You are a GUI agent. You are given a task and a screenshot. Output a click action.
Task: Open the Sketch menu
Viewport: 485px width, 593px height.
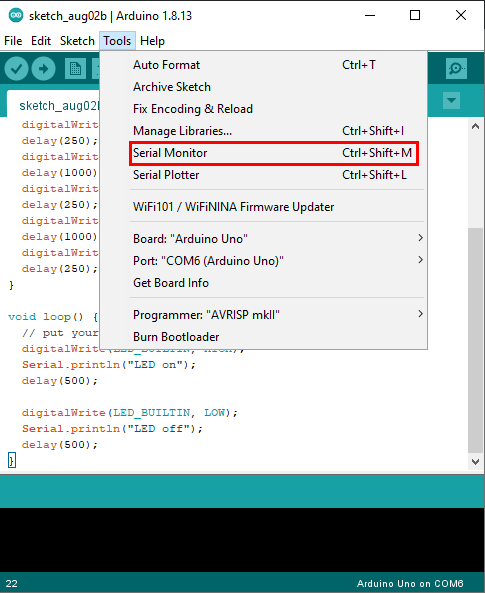coord(77,41)
